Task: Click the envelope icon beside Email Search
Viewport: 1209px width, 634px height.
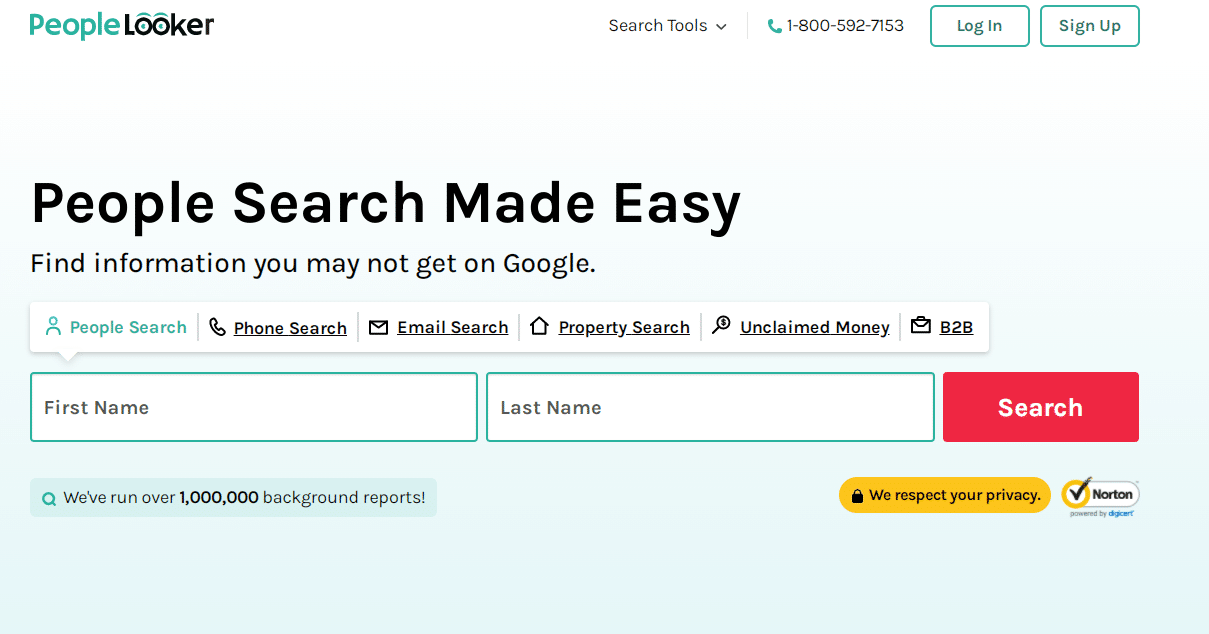Action: [x=378, y=327]
